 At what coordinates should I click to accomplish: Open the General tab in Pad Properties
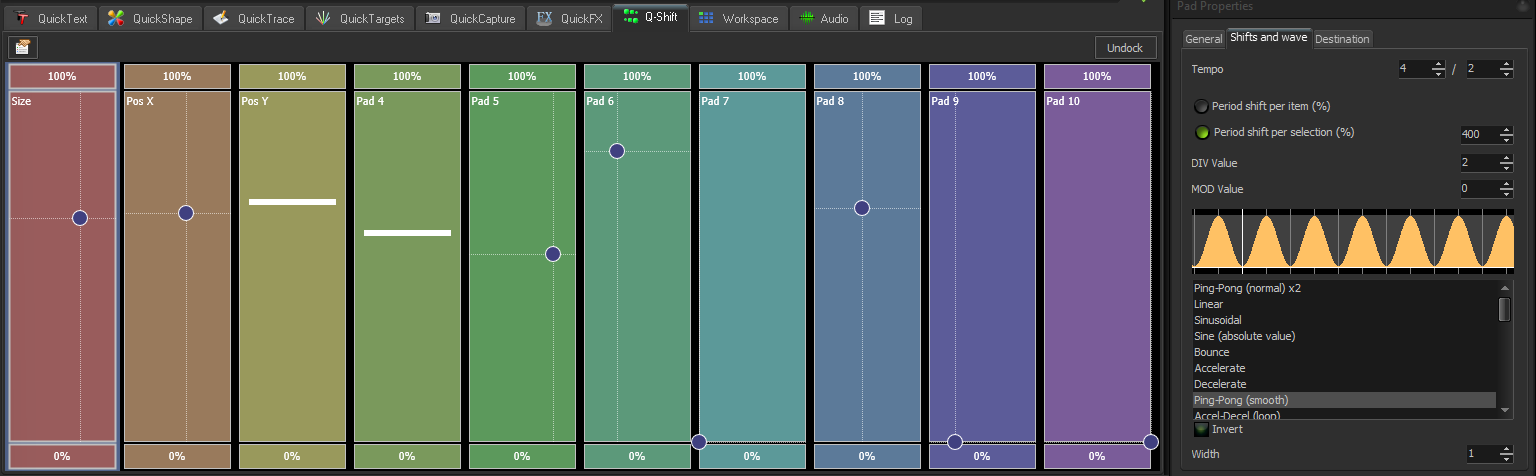(x=1203, y=39)
